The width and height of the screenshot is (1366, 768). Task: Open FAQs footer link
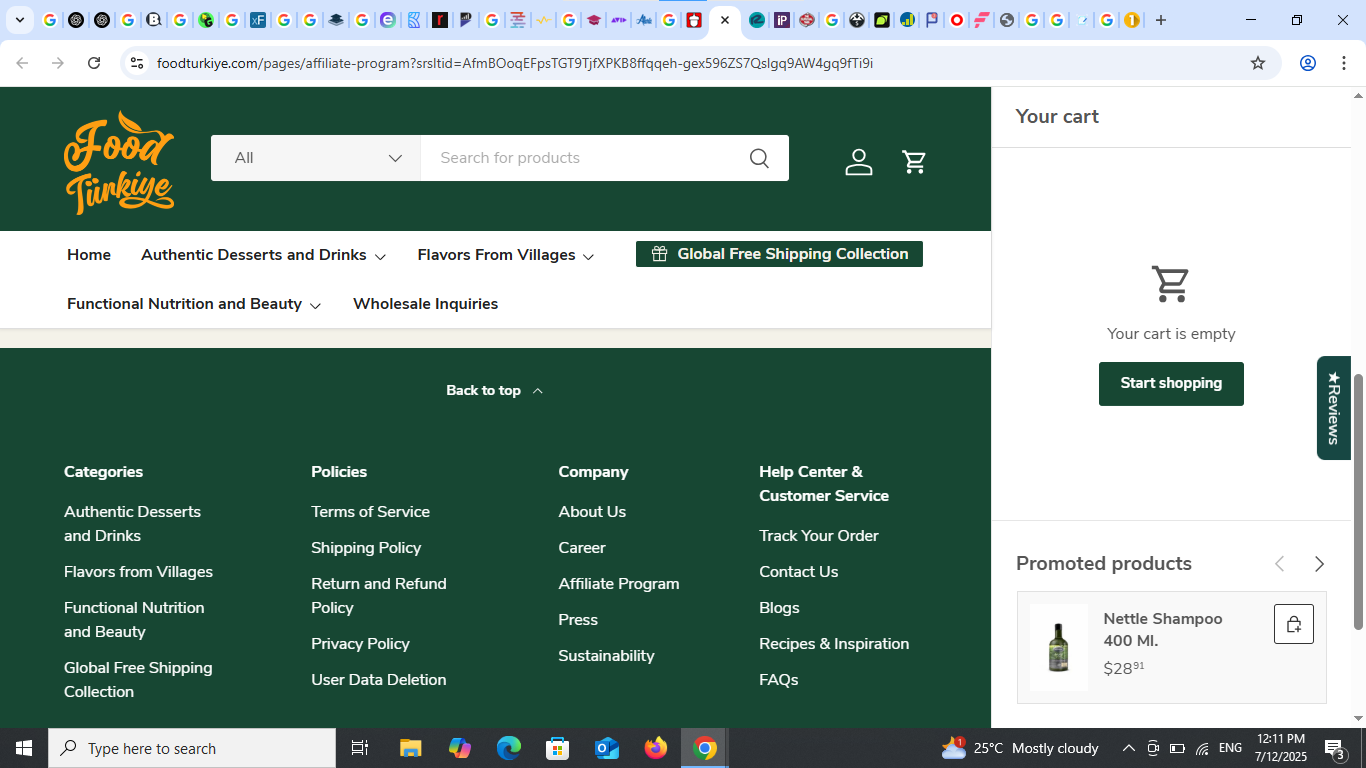click(779, 680)
